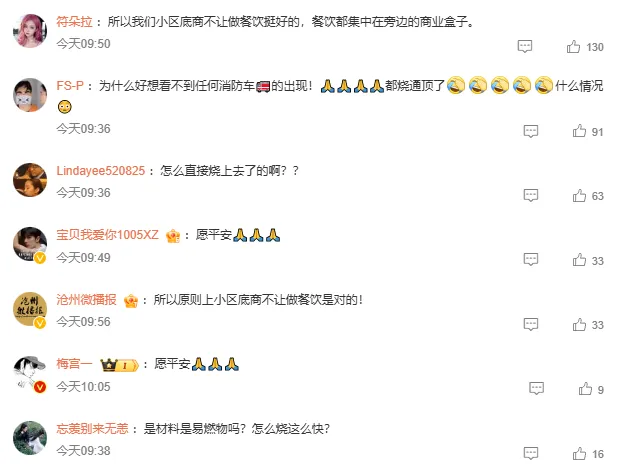Like 沧州微播报's comment with 33 likes
This screenshot has width=631, height=471.
click(x=579, y=324)
